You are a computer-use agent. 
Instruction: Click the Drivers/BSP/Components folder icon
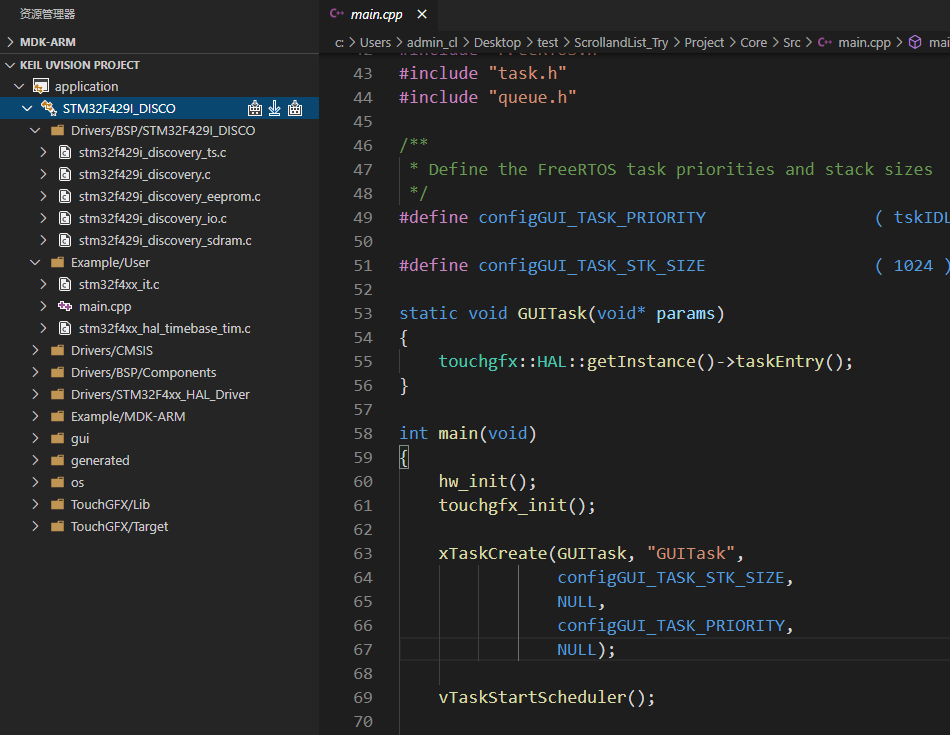point(58,372)
